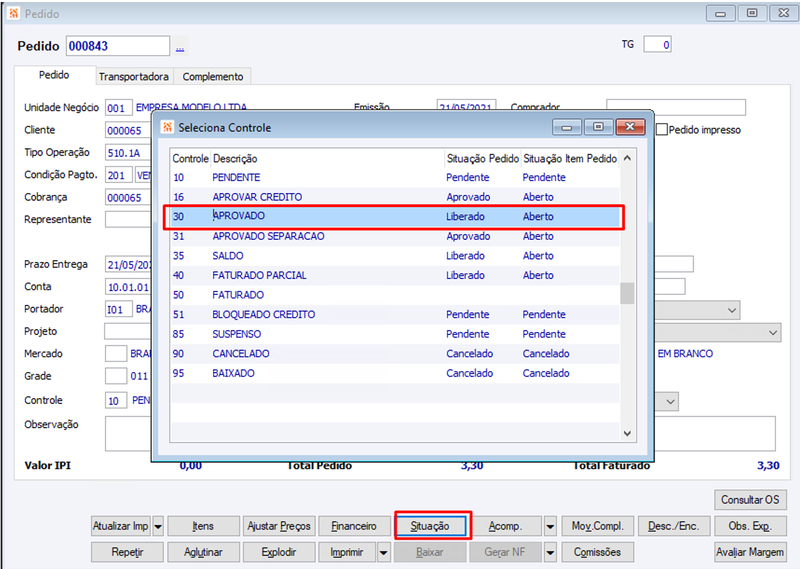Click the Seleciona Controle dialog icon
800x569 pixels.
pyautogui.click(x=167, y=127)
